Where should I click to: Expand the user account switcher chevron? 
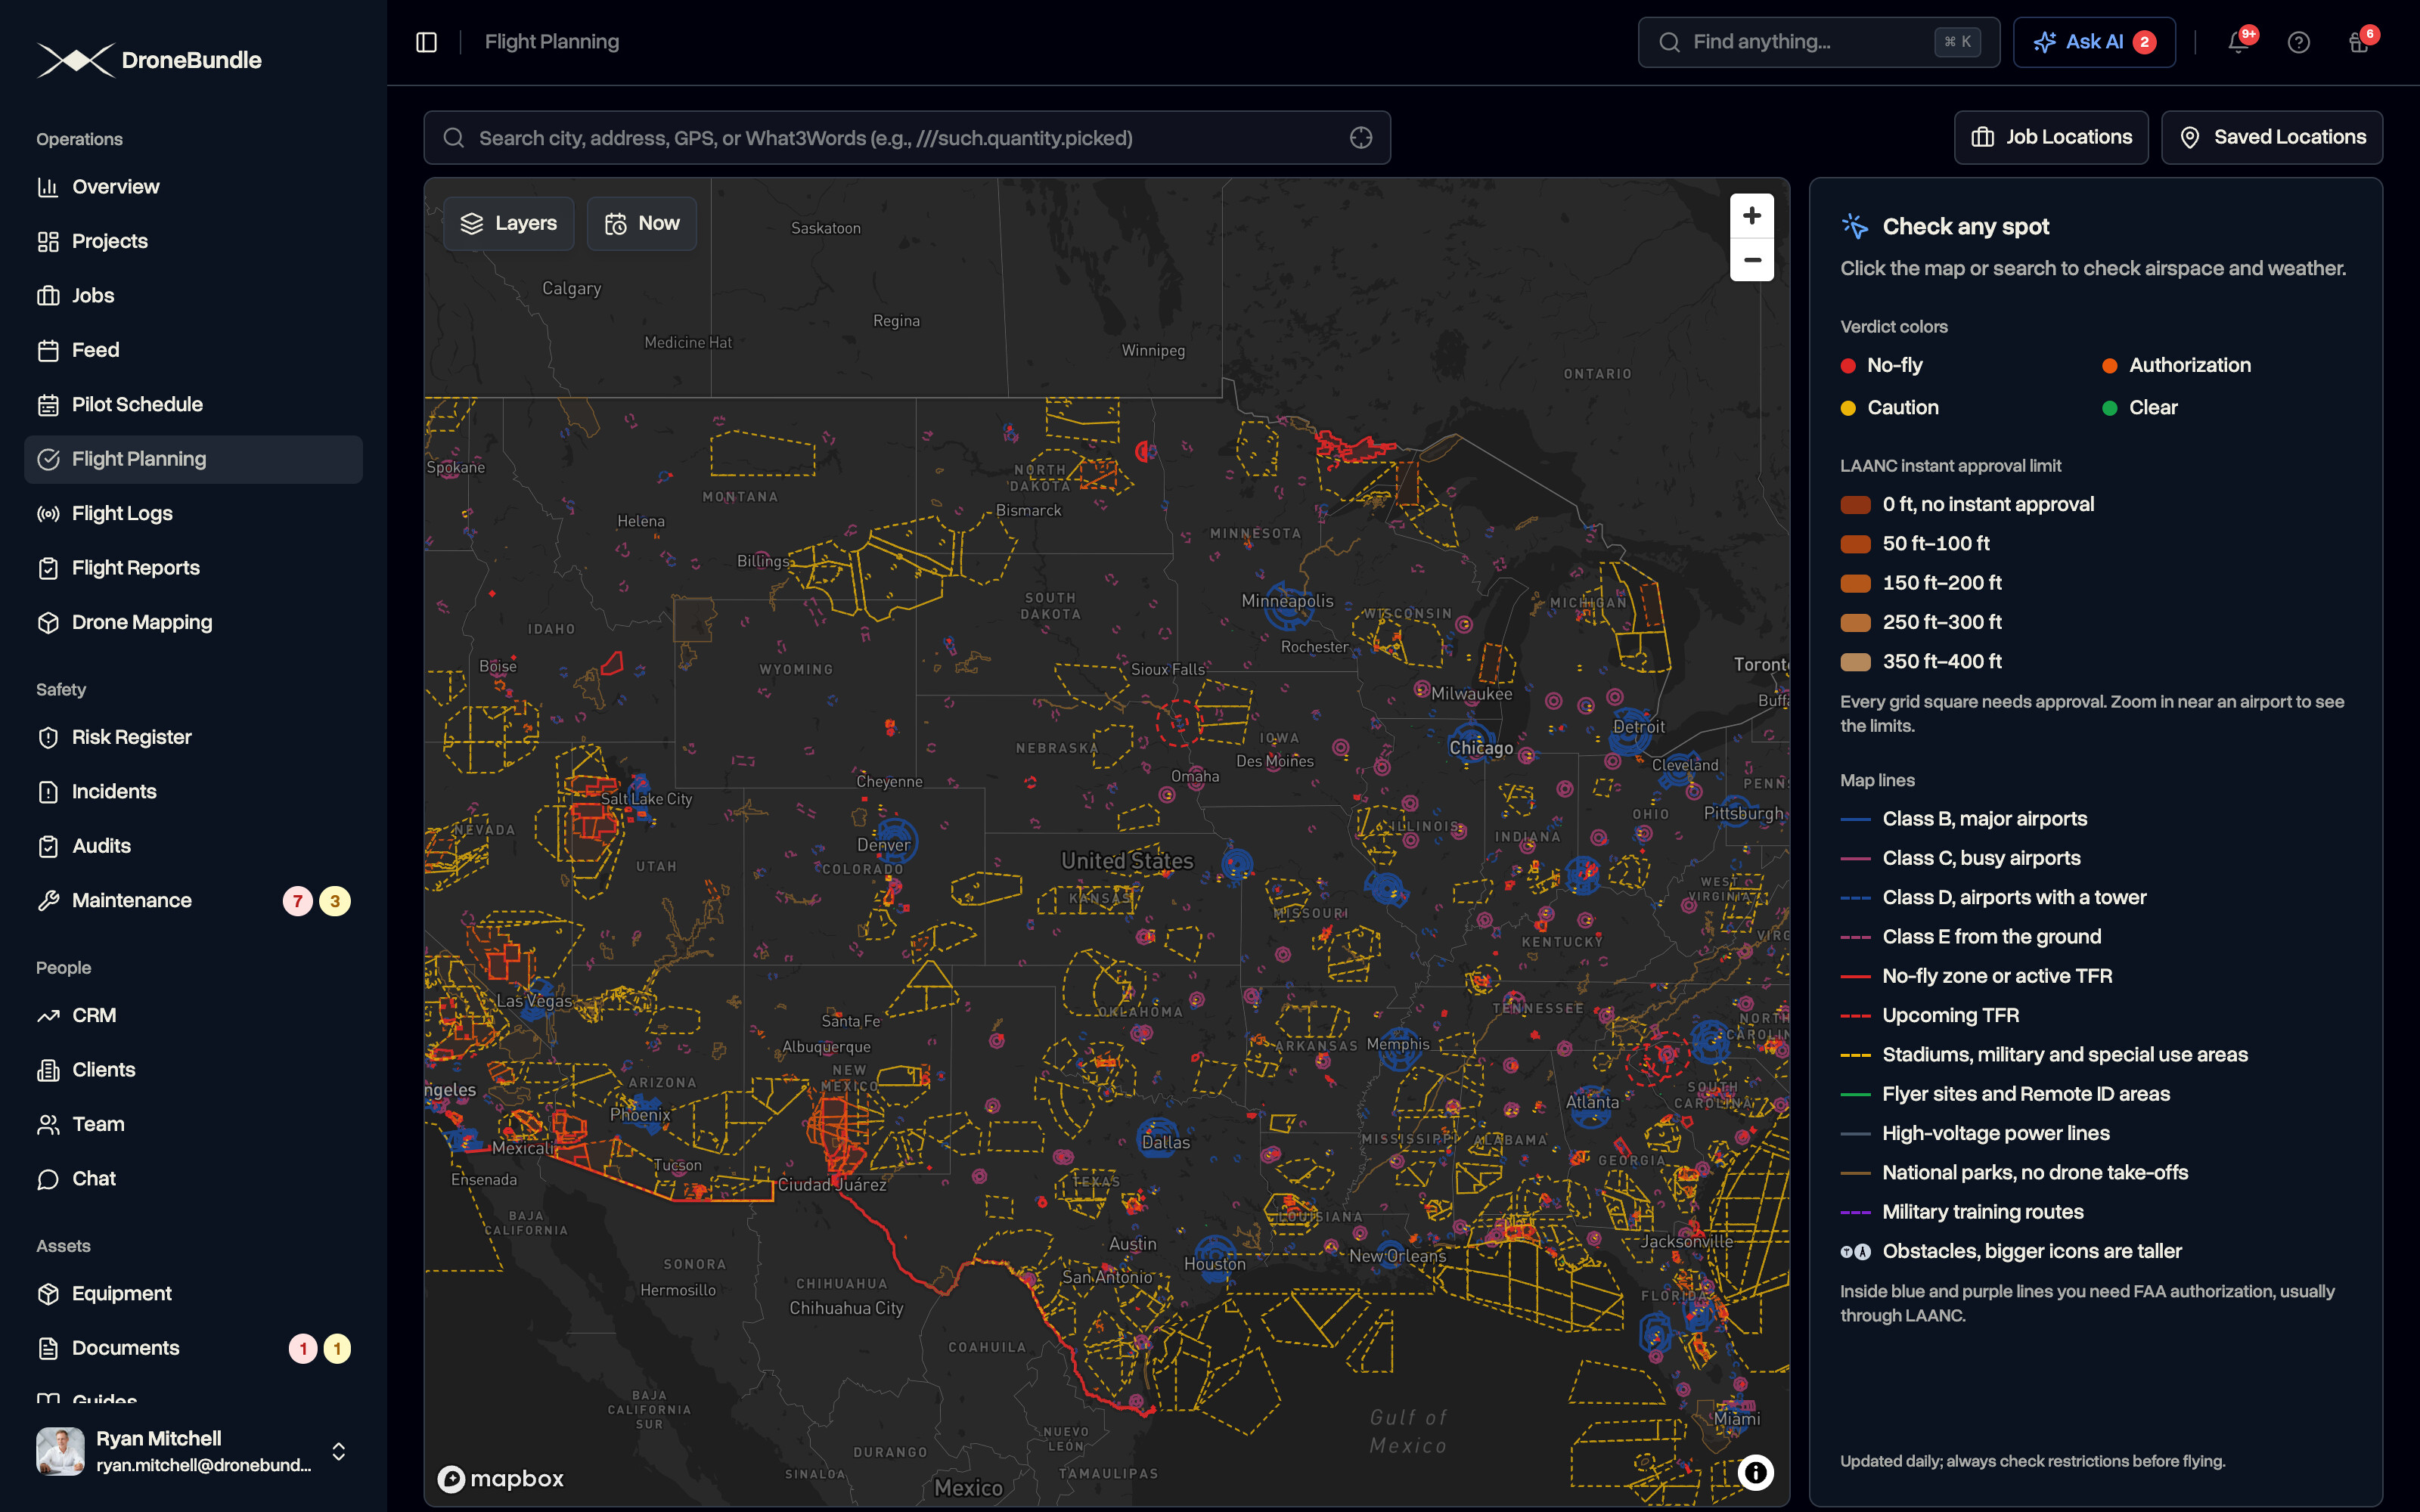coord(339,1451)
